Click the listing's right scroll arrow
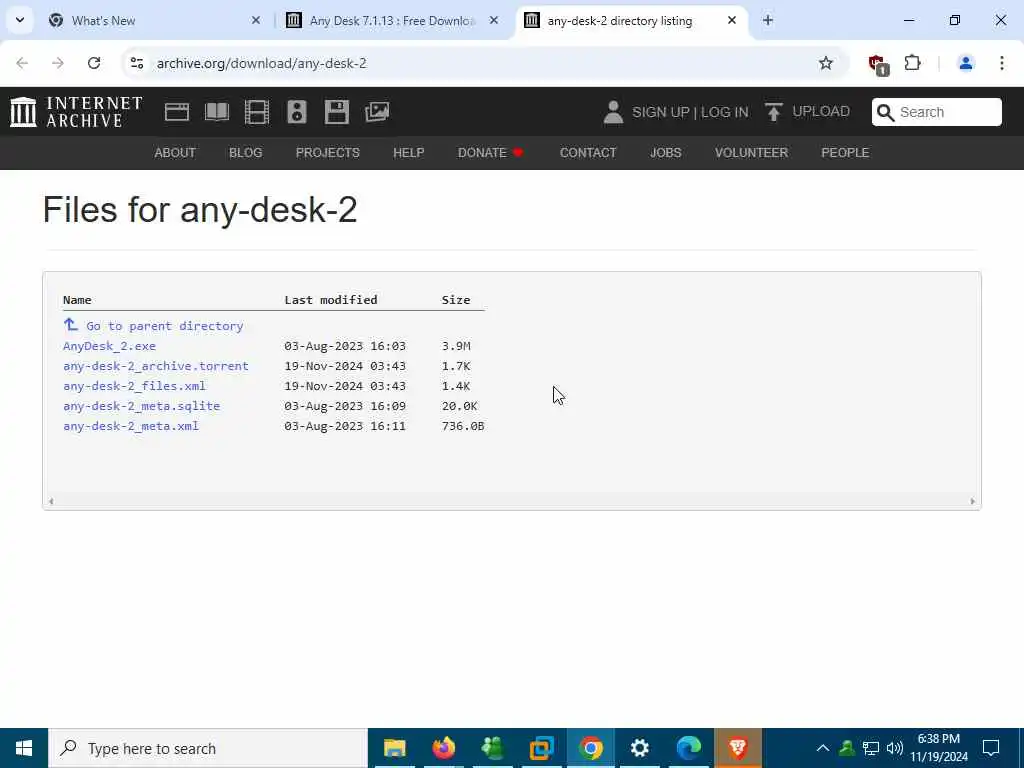The height and width of the screenshot is (768, 1024). point(972,502)
